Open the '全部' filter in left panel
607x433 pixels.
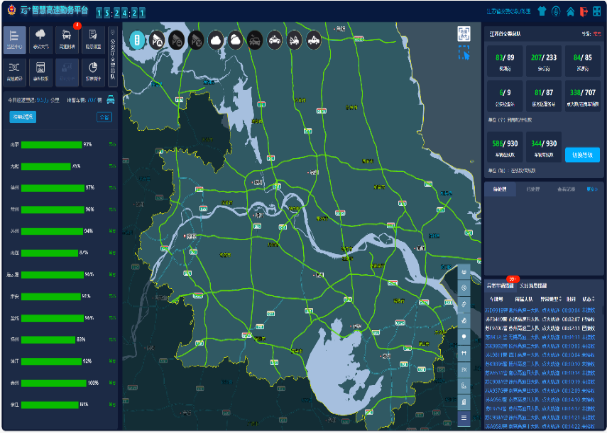click(103, 117)
